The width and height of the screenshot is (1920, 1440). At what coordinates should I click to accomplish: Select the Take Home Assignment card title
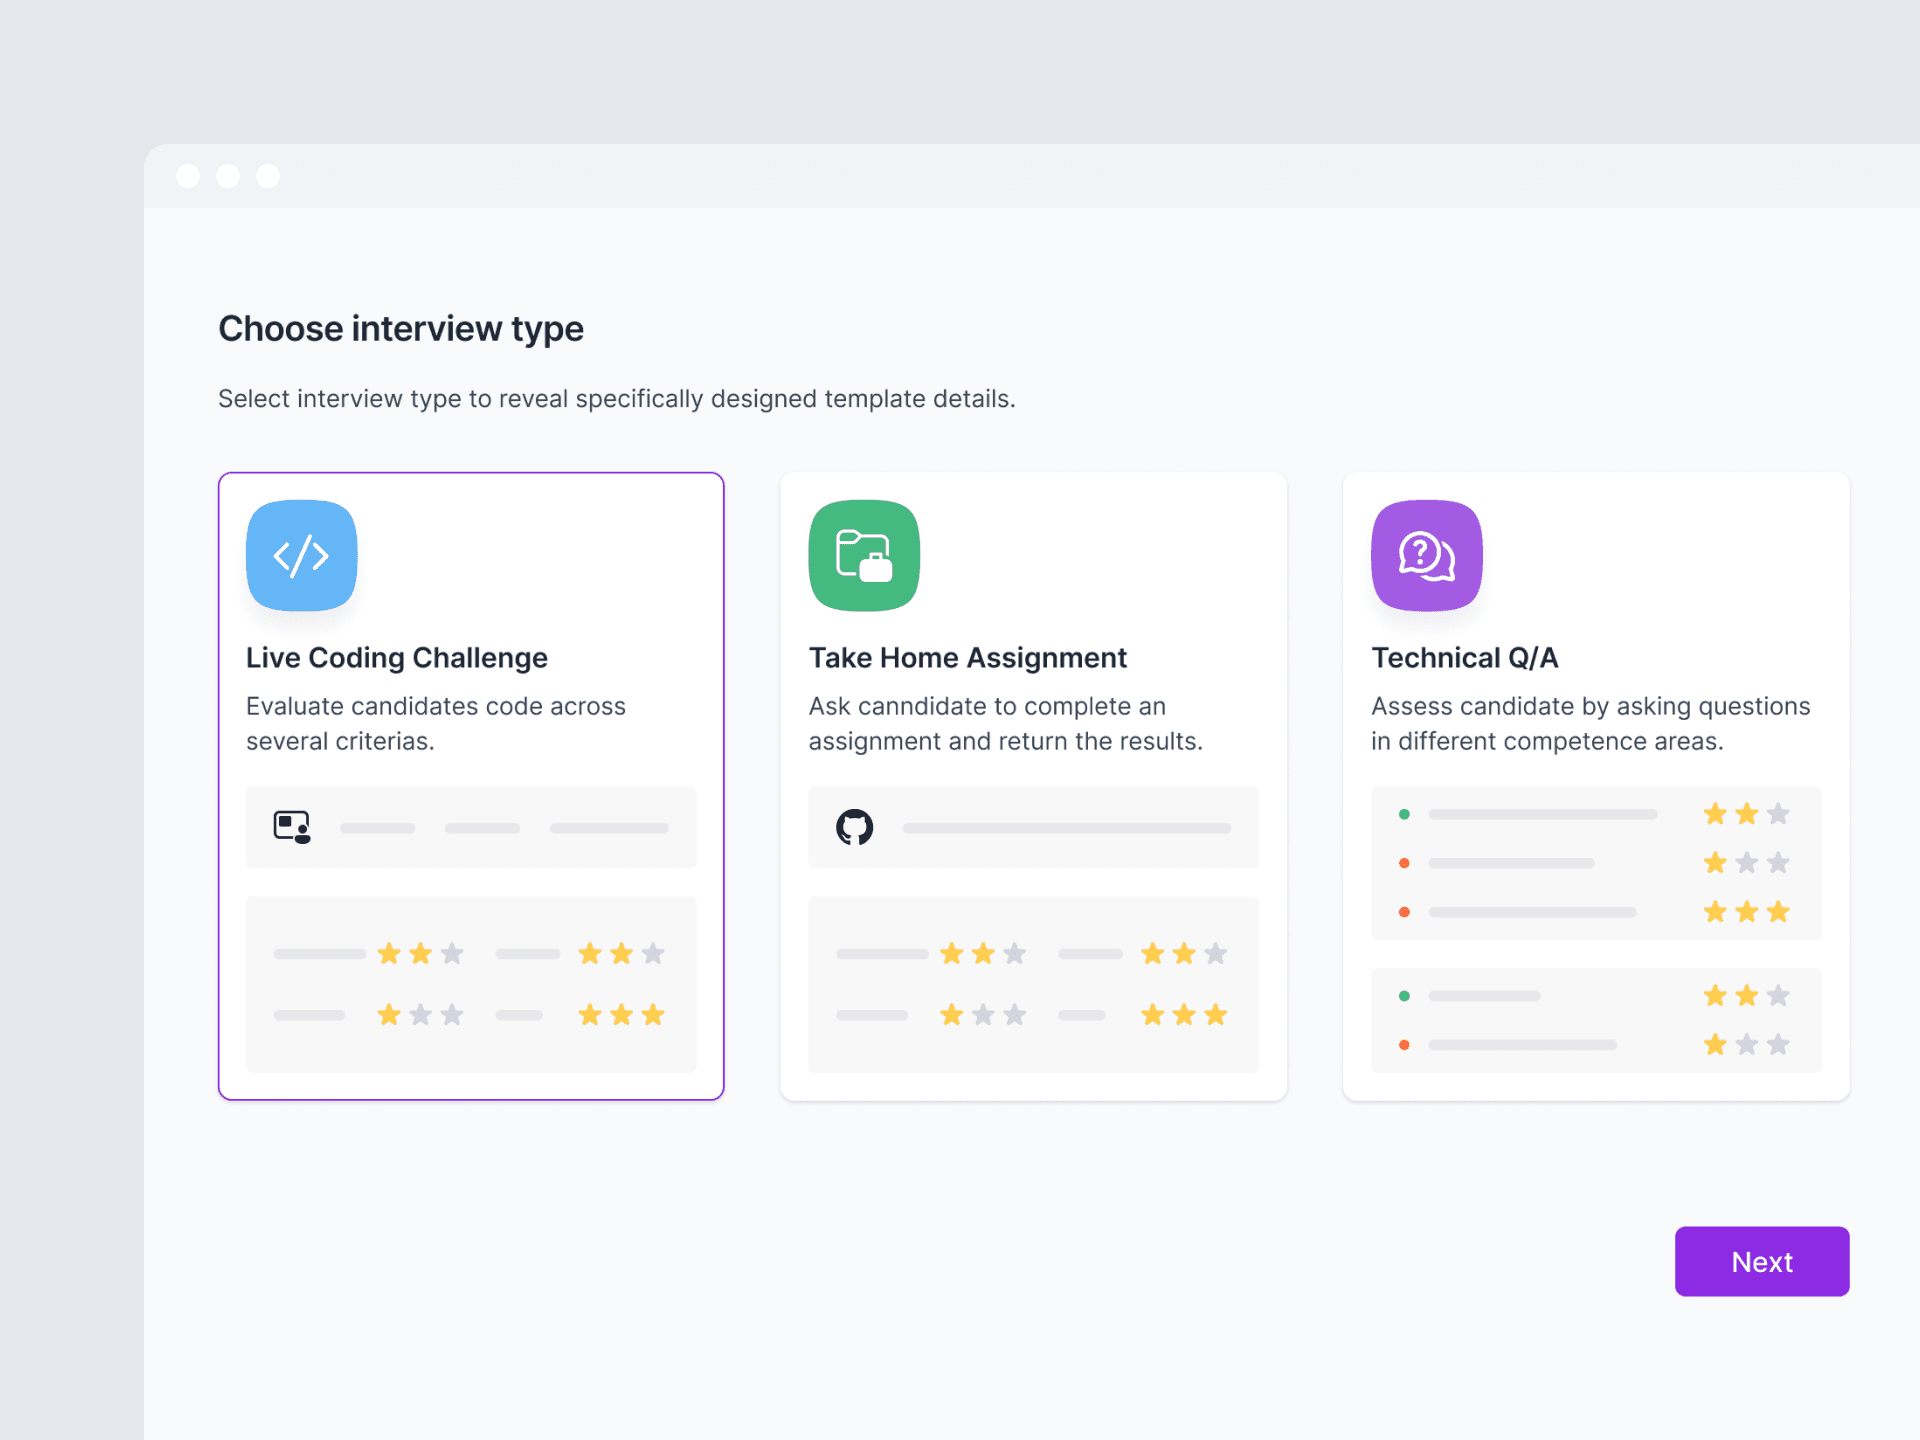[x=967, y=657]
